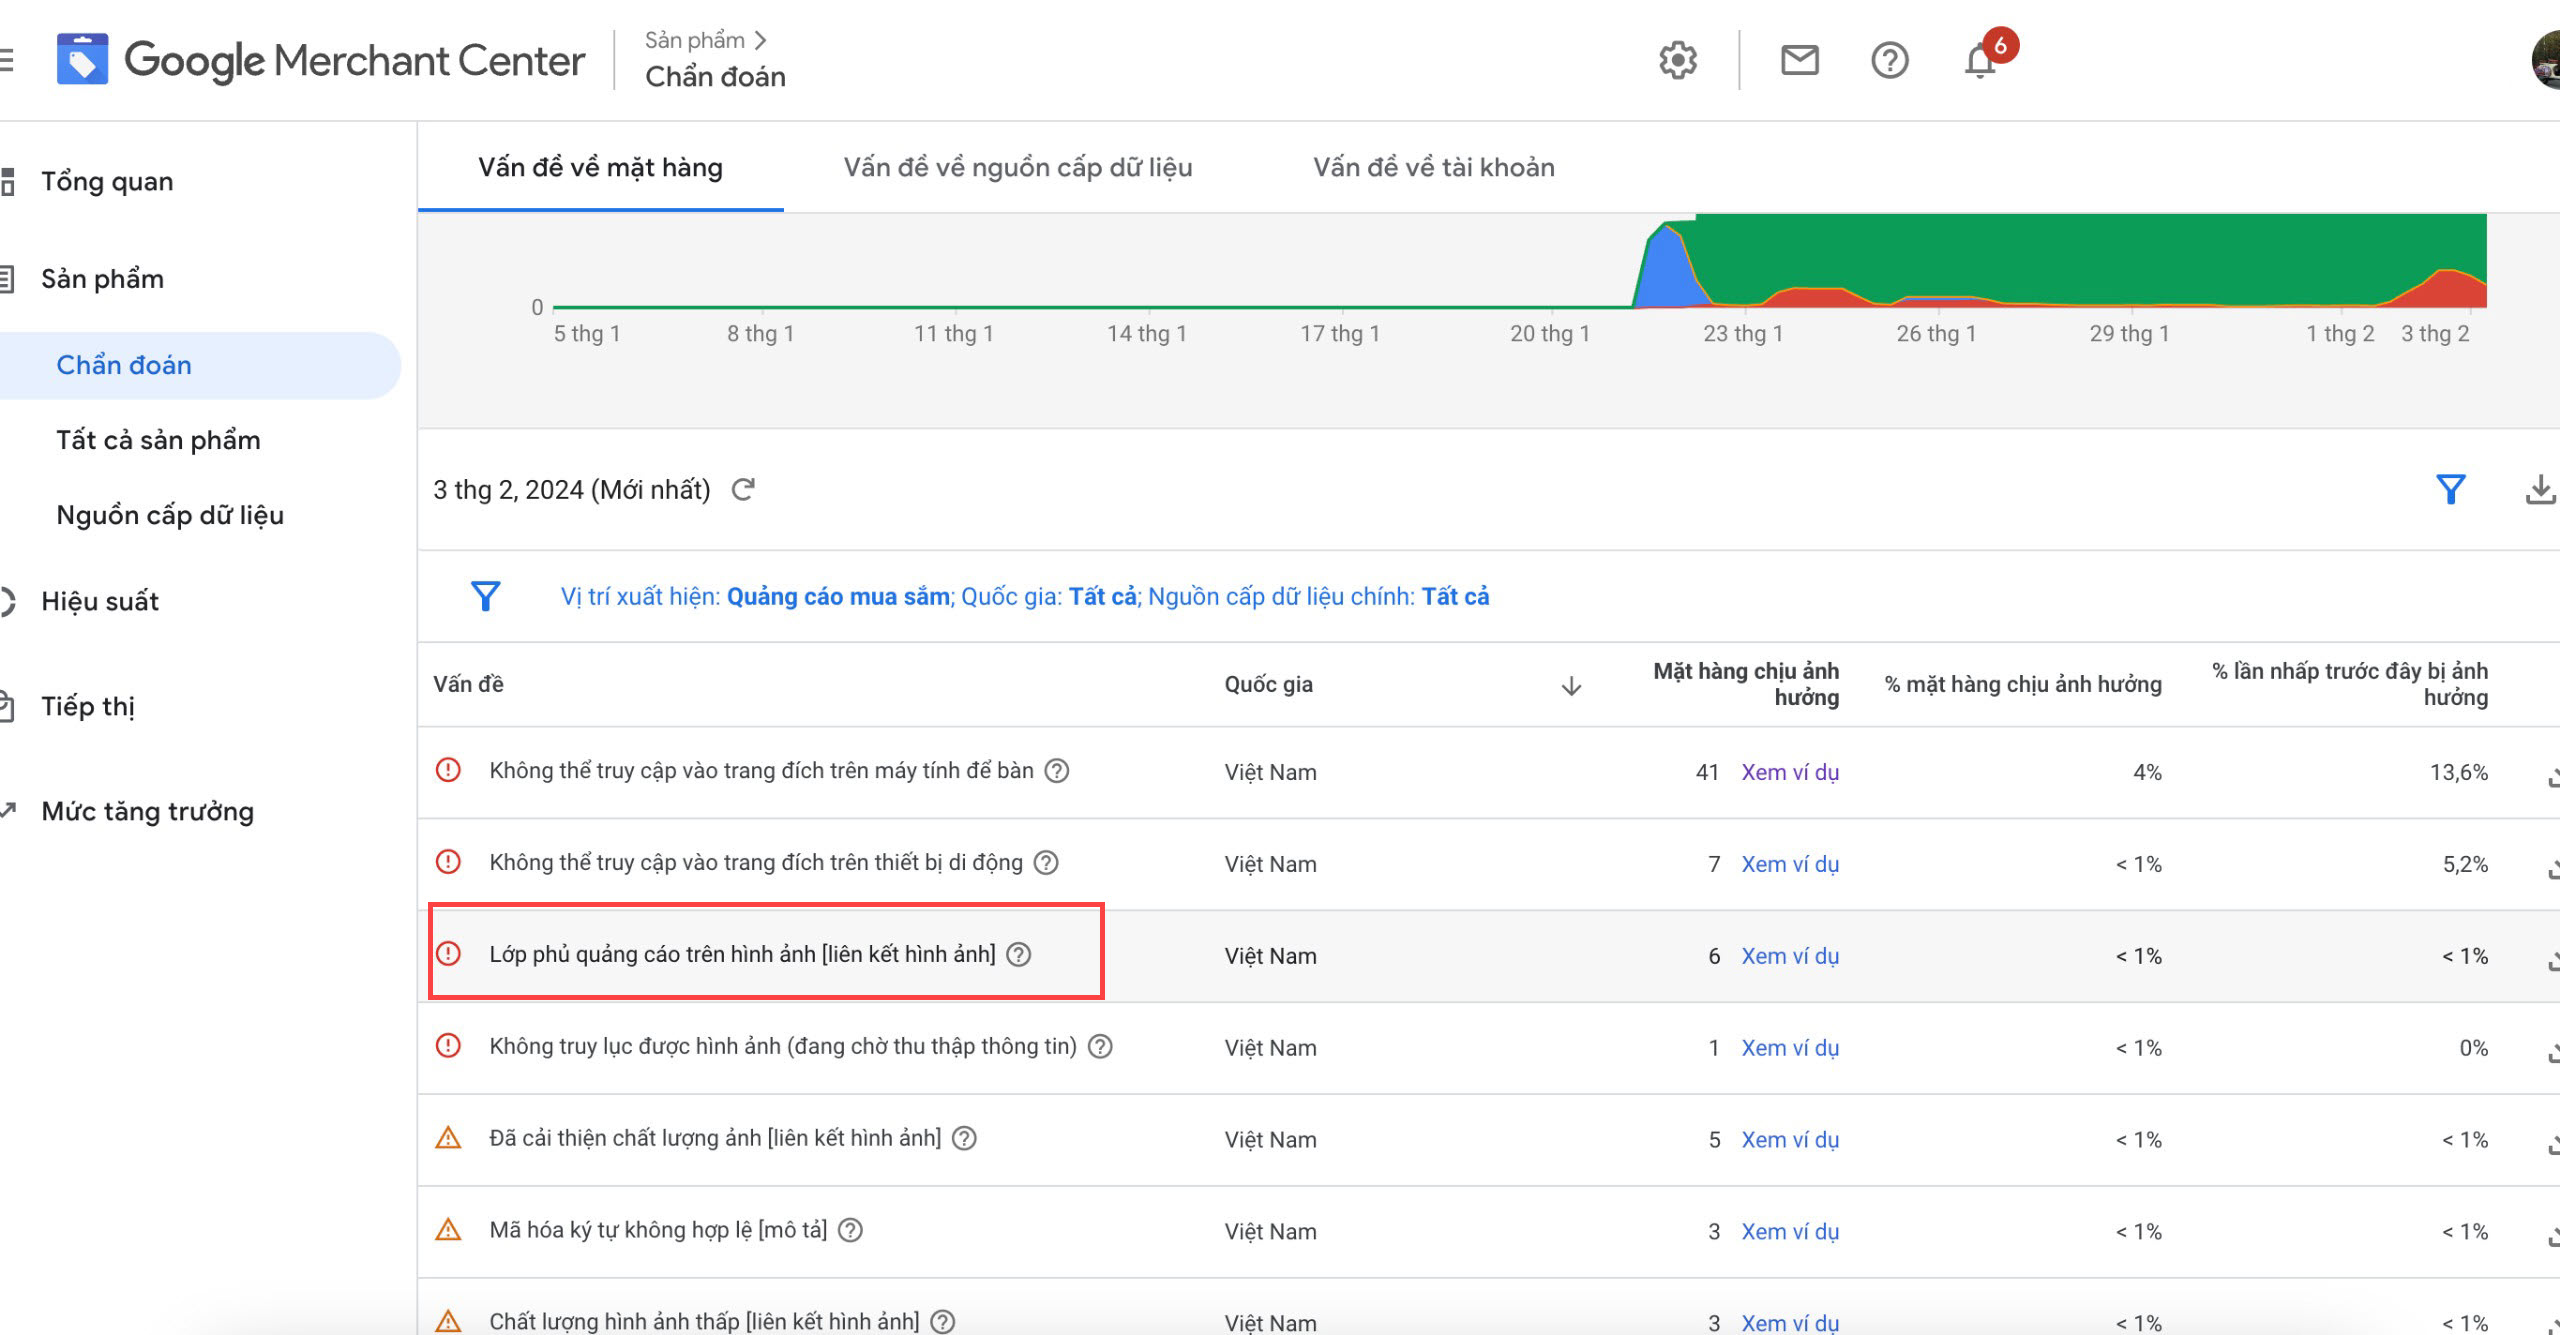Click help icon beside "Lớp phủ quảng cáo" issue
This screenshot has height=1335, width=2560.
(1018, 955)
